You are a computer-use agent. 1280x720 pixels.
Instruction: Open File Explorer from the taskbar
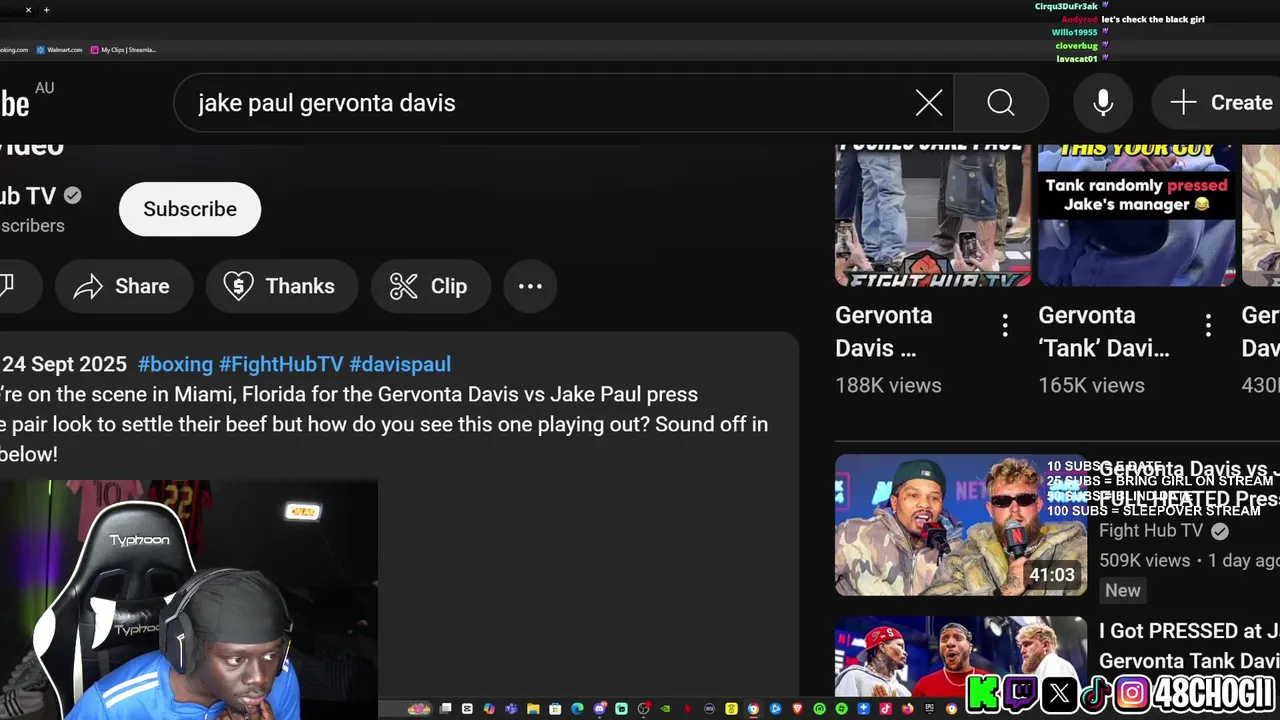click(533, 709)
